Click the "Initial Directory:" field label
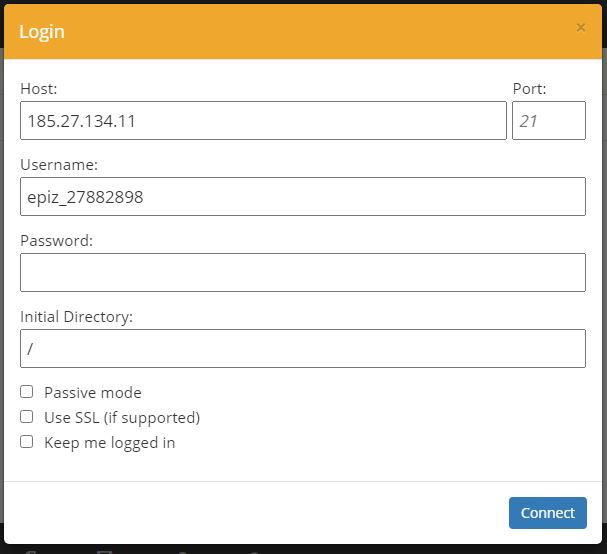The width and height of the screenshot is (607, 554). tap(77, 317)
